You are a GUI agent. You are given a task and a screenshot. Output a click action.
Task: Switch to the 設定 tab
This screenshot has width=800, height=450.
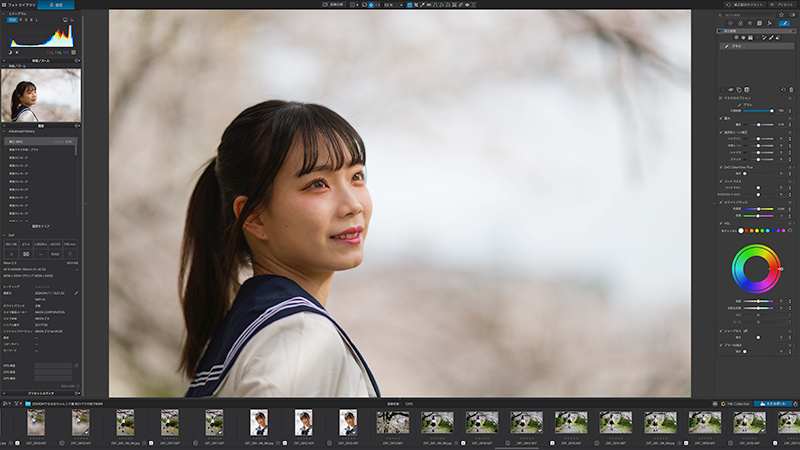56,5
